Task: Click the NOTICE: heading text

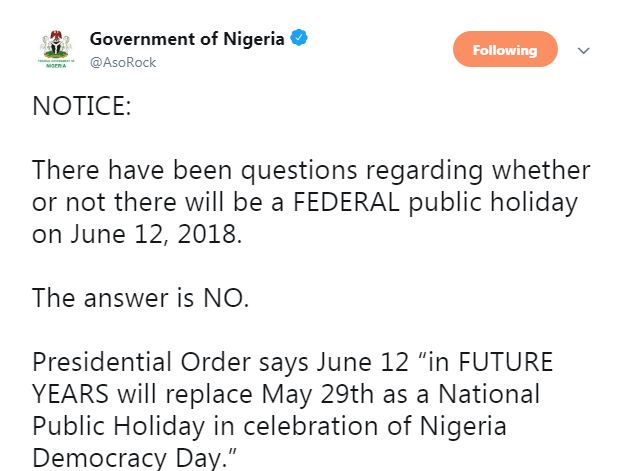Action: click(x=81, y=107)
